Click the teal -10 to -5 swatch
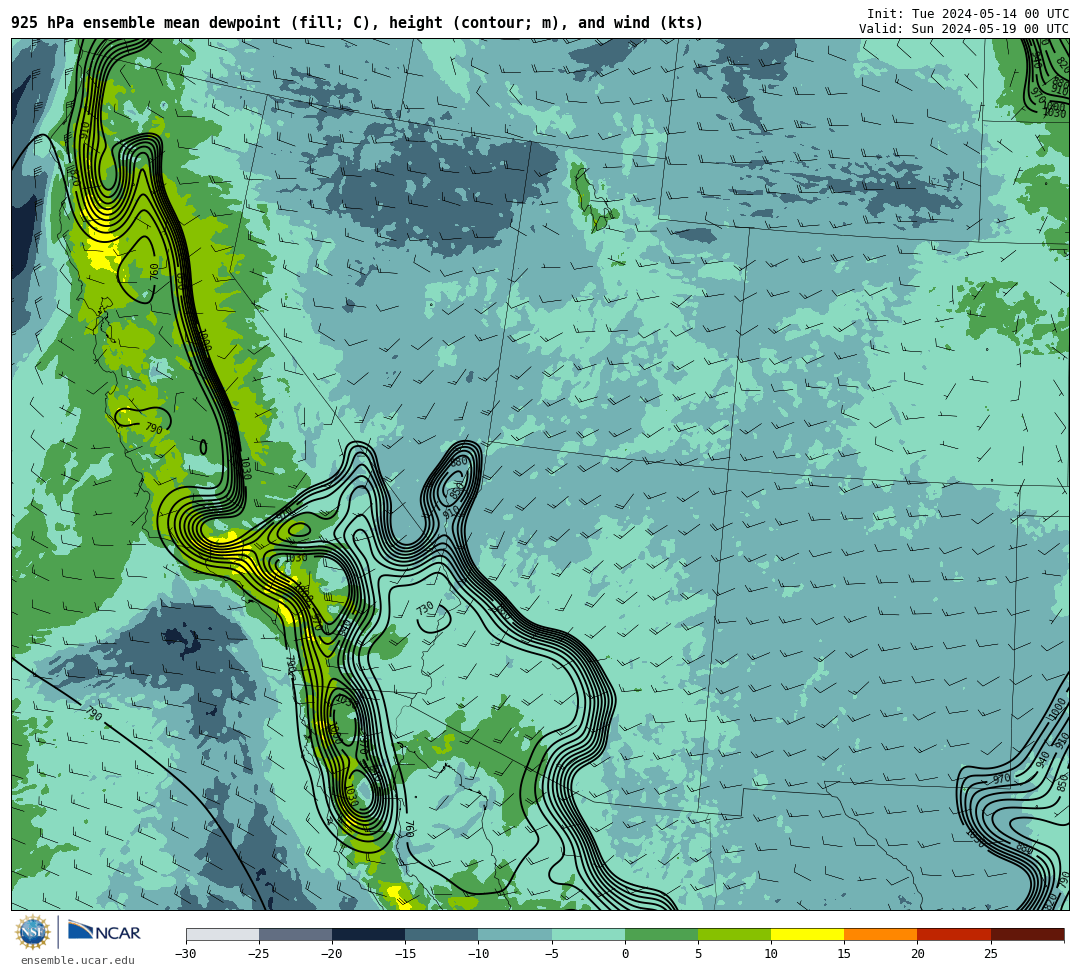The height and width of the screenshot is (973, 1080). 515,934
